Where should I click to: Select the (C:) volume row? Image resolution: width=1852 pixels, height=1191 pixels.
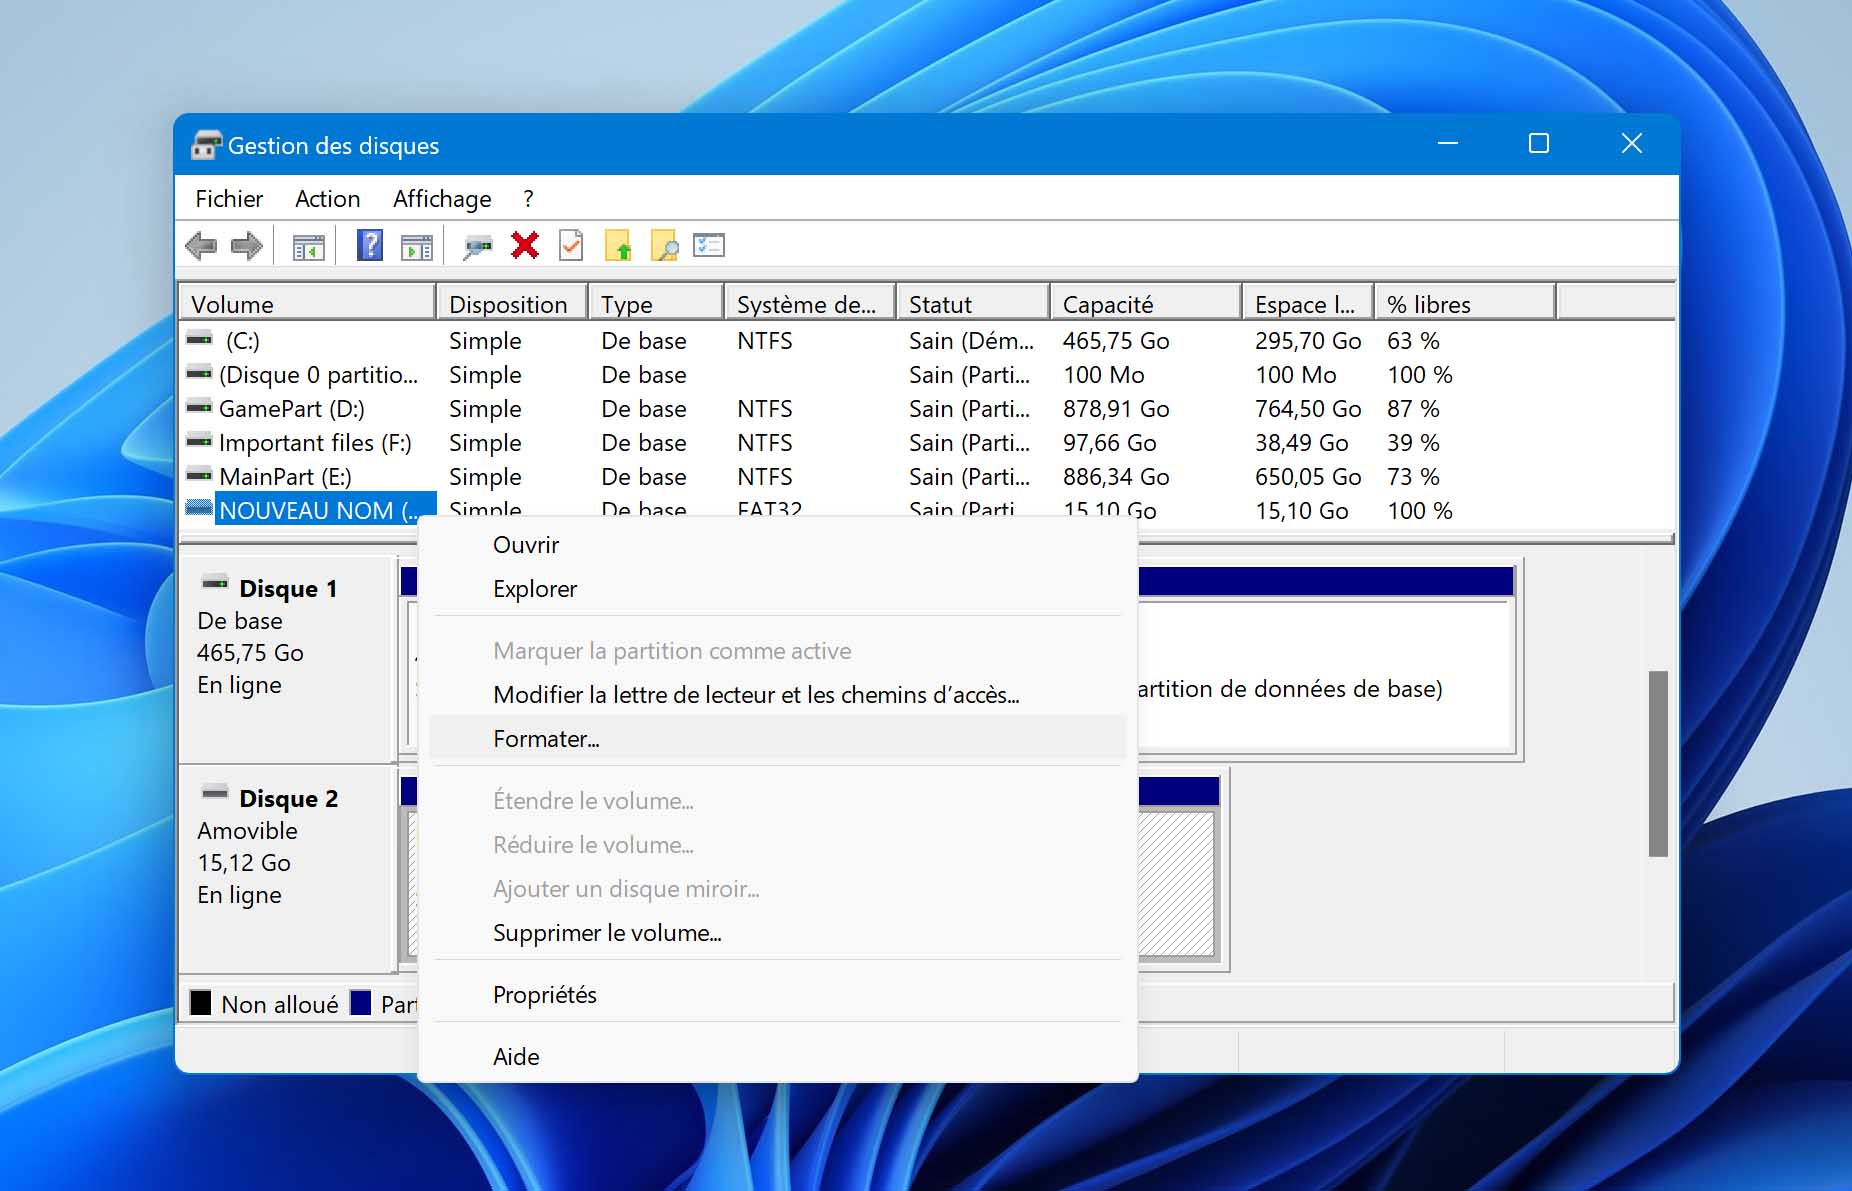(x=926, y=341)
